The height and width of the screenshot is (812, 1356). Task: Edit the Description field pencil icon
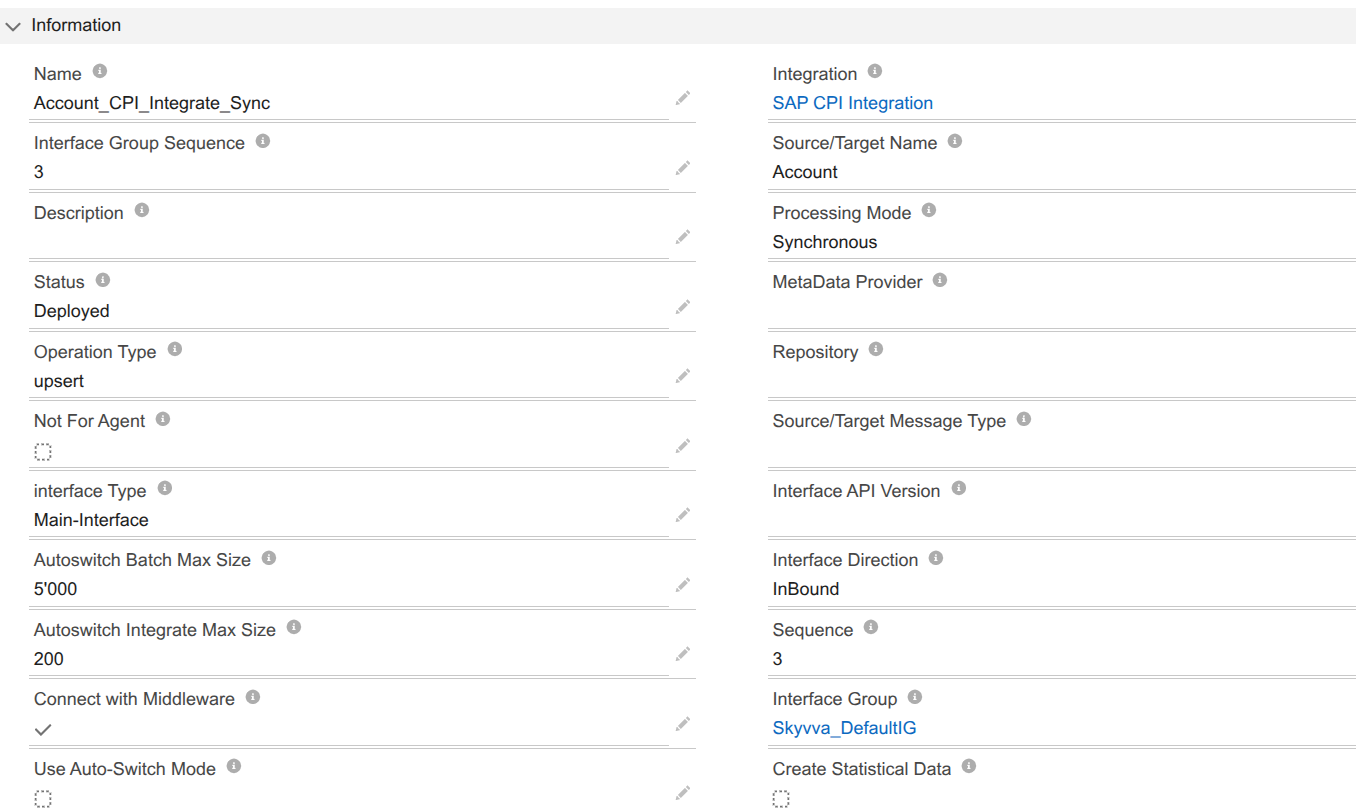click(x=683, y=237)
